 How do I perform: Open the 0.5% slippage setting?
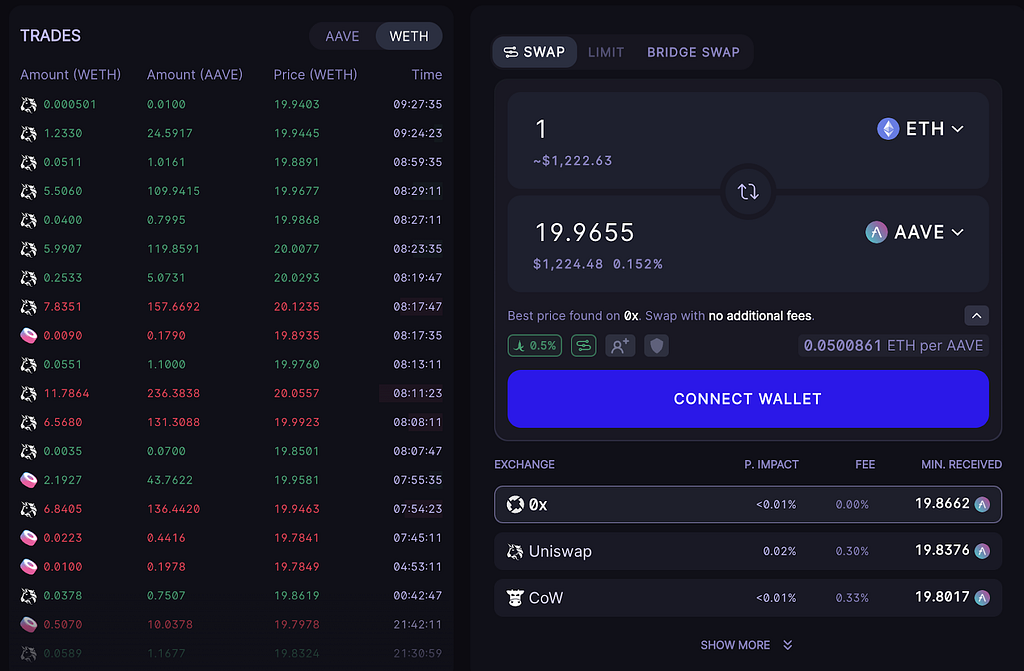(x=535, y=346)
